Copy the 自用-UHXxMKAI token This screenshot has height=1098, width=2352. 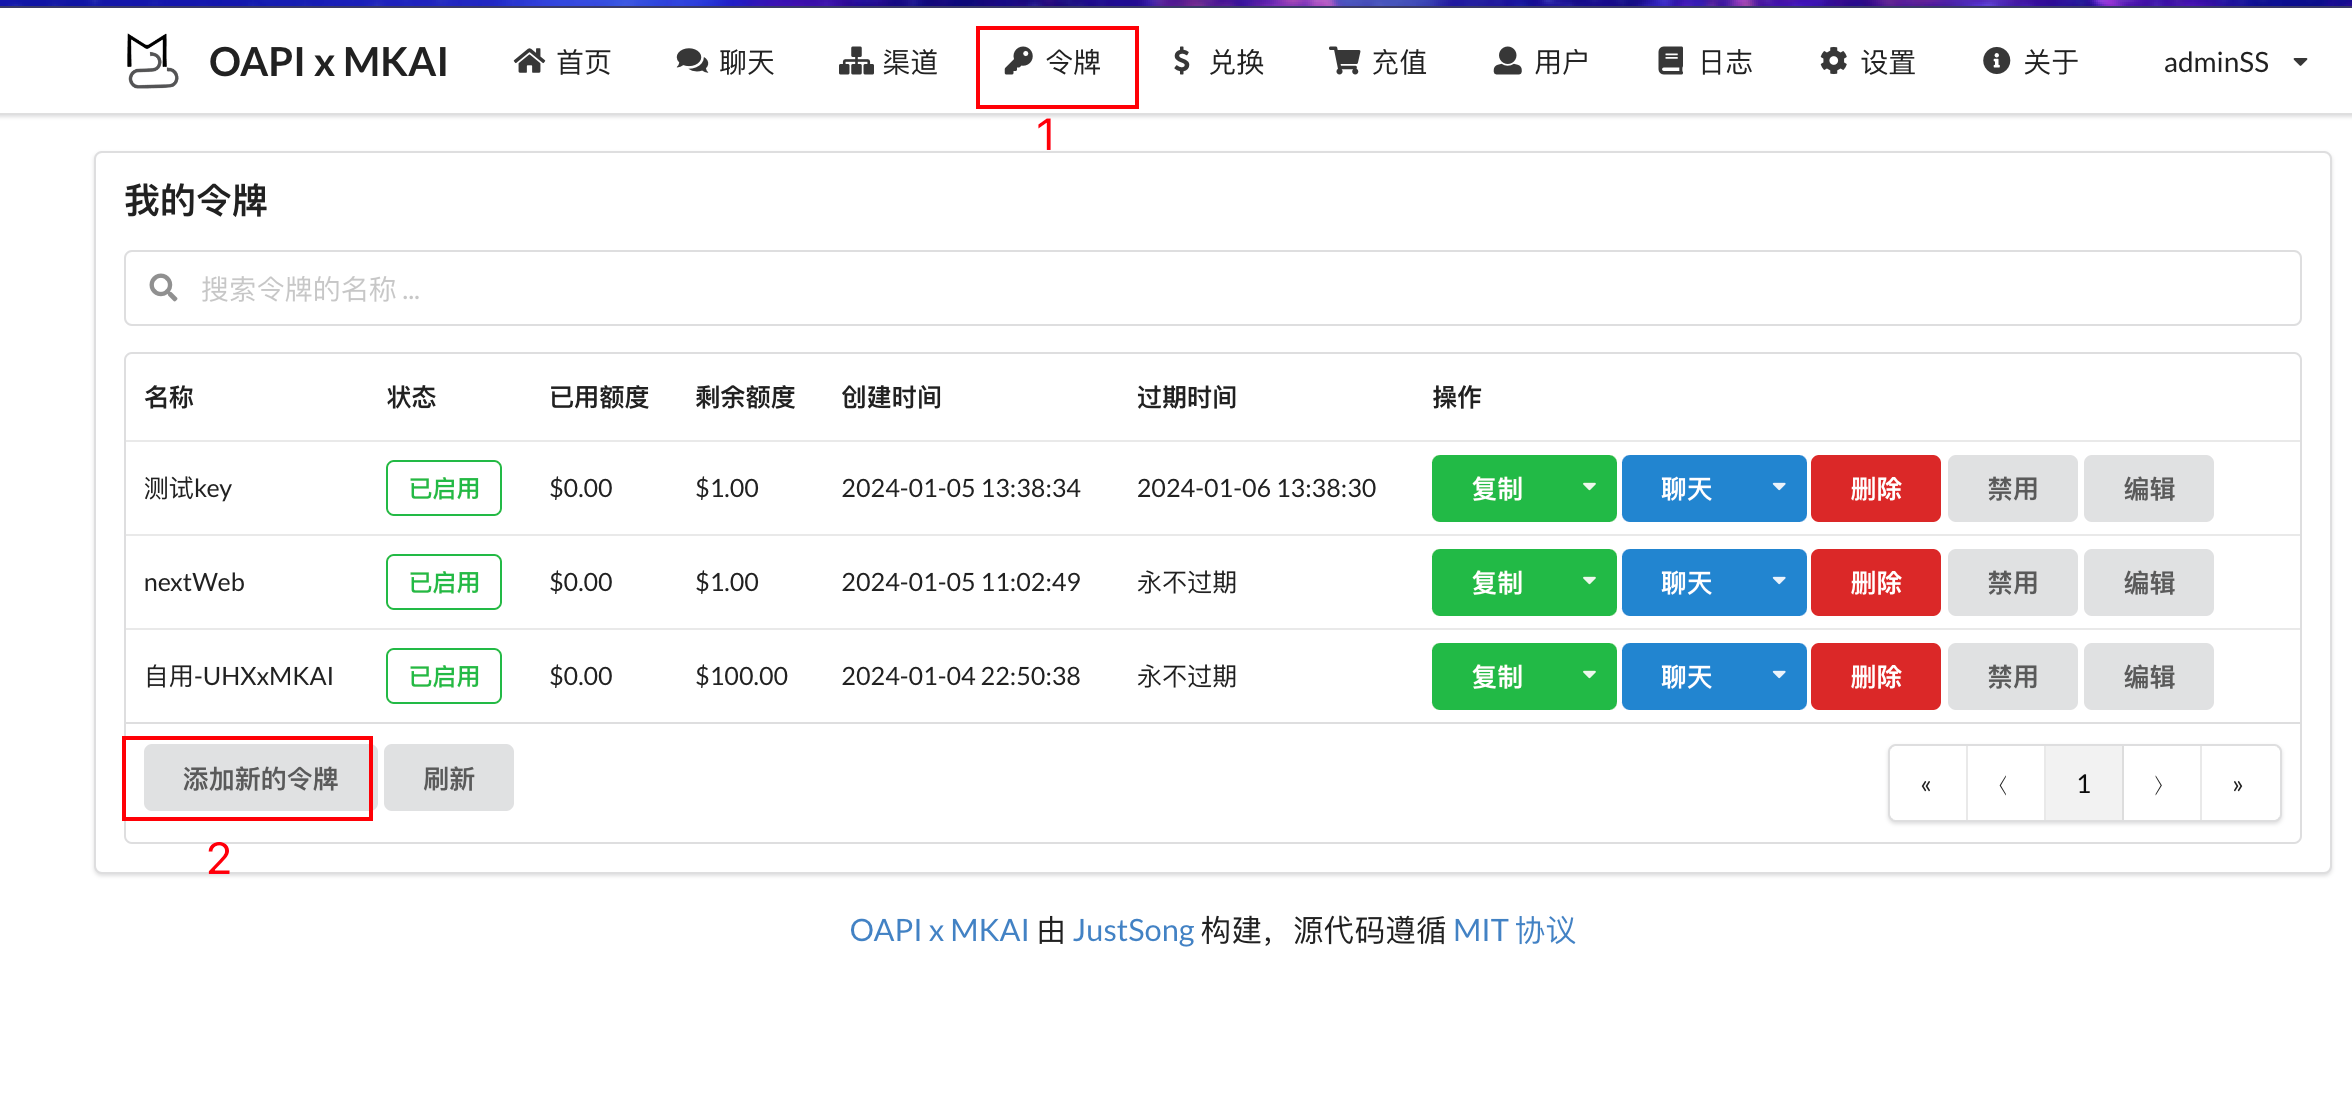click(x=1497, y=676)
